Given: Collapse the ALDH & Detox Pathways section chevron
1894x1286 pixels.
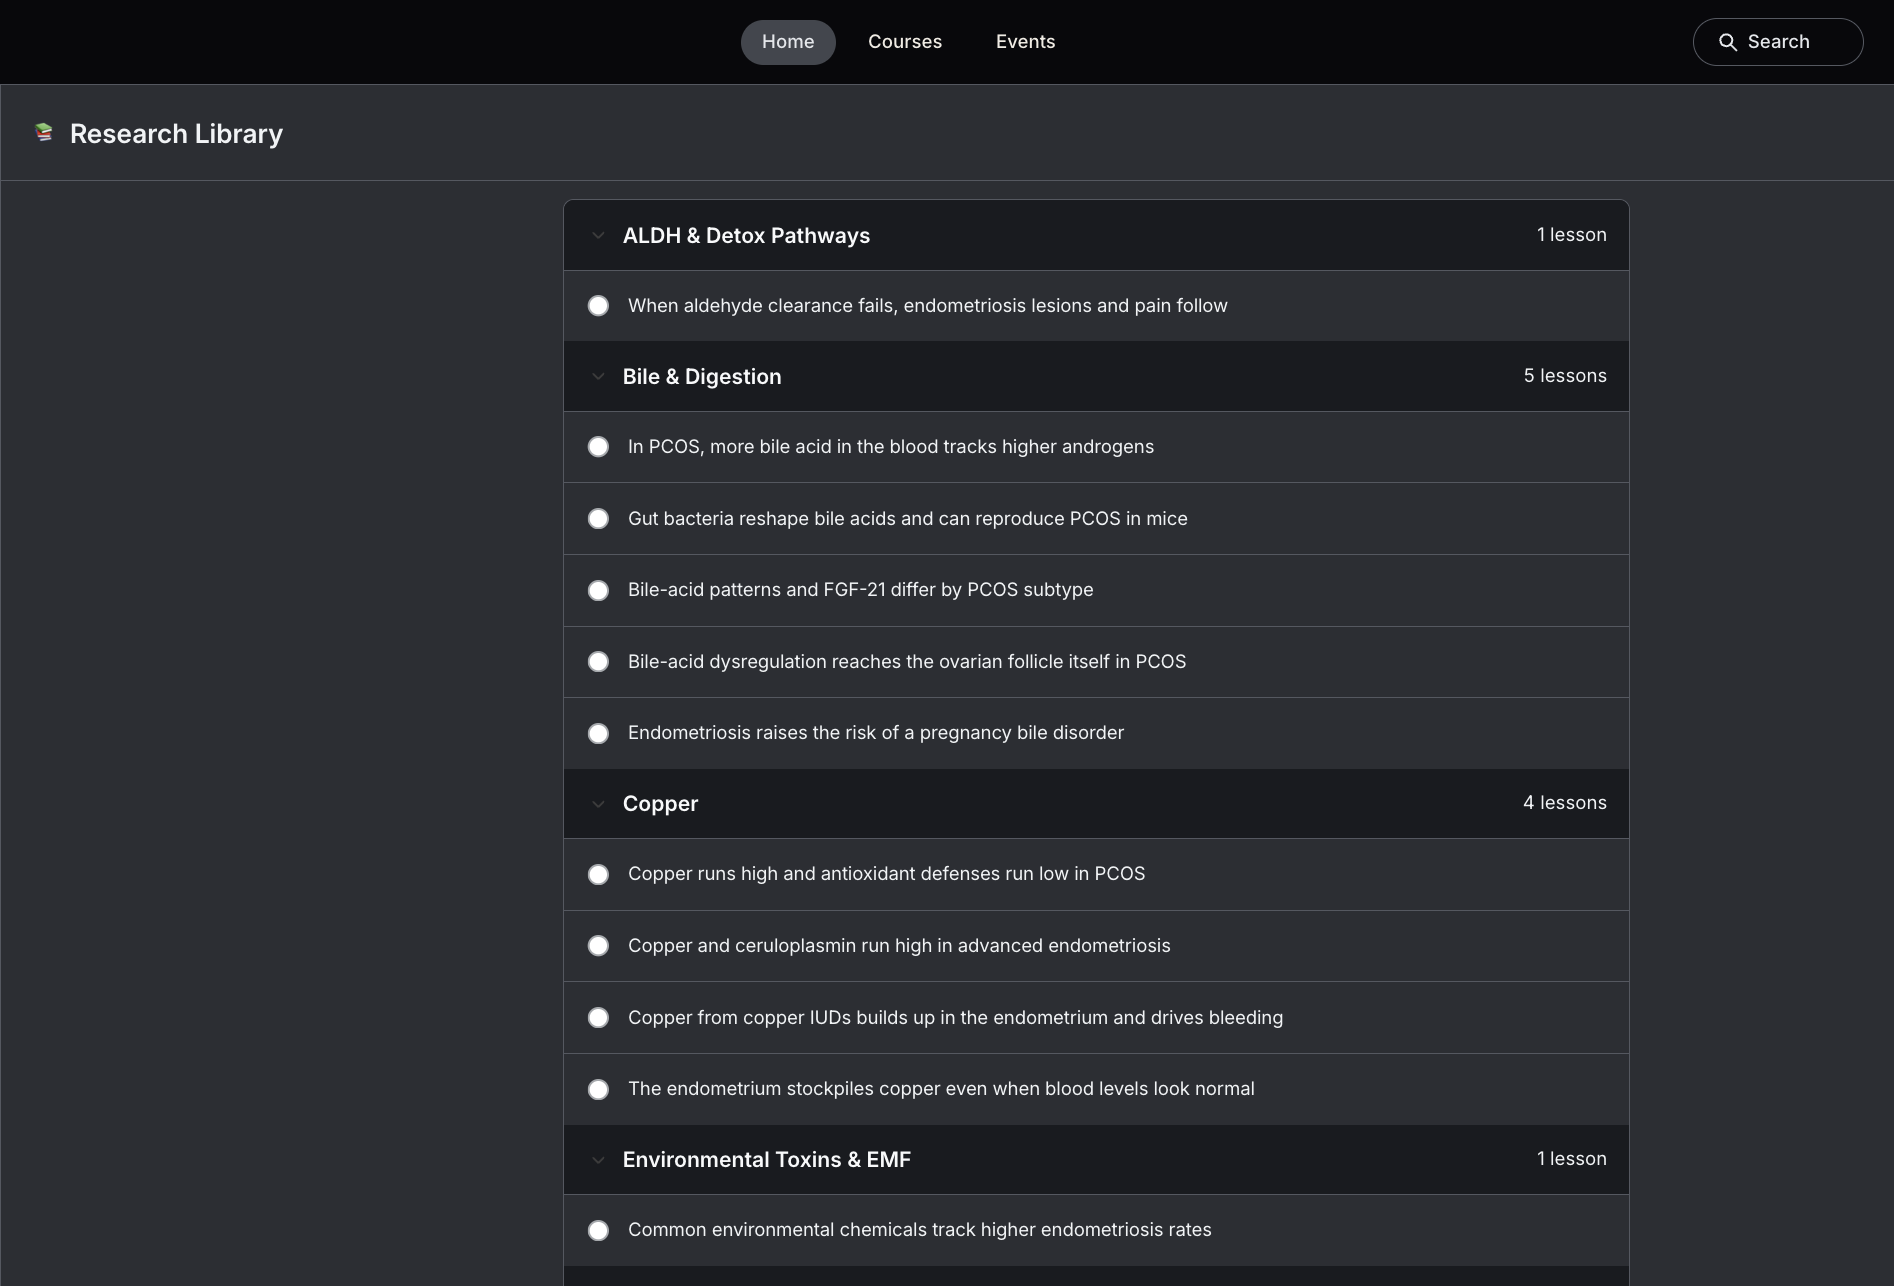Looking at the screenshot, I should point(598,236).
